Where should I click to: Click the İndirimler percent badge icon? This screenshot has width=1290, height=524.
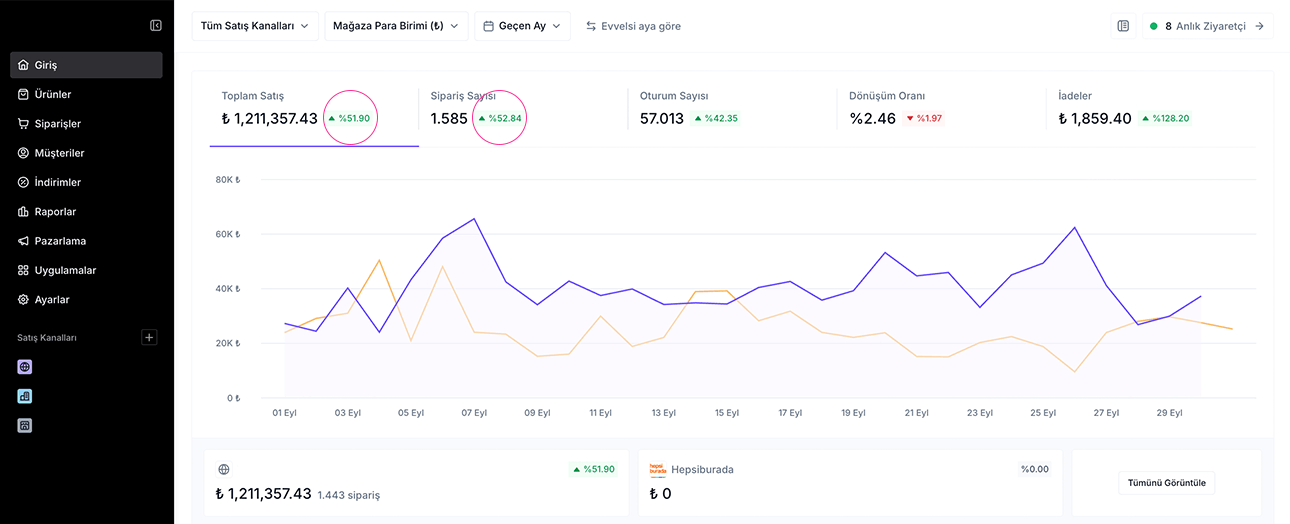[24, 182]
